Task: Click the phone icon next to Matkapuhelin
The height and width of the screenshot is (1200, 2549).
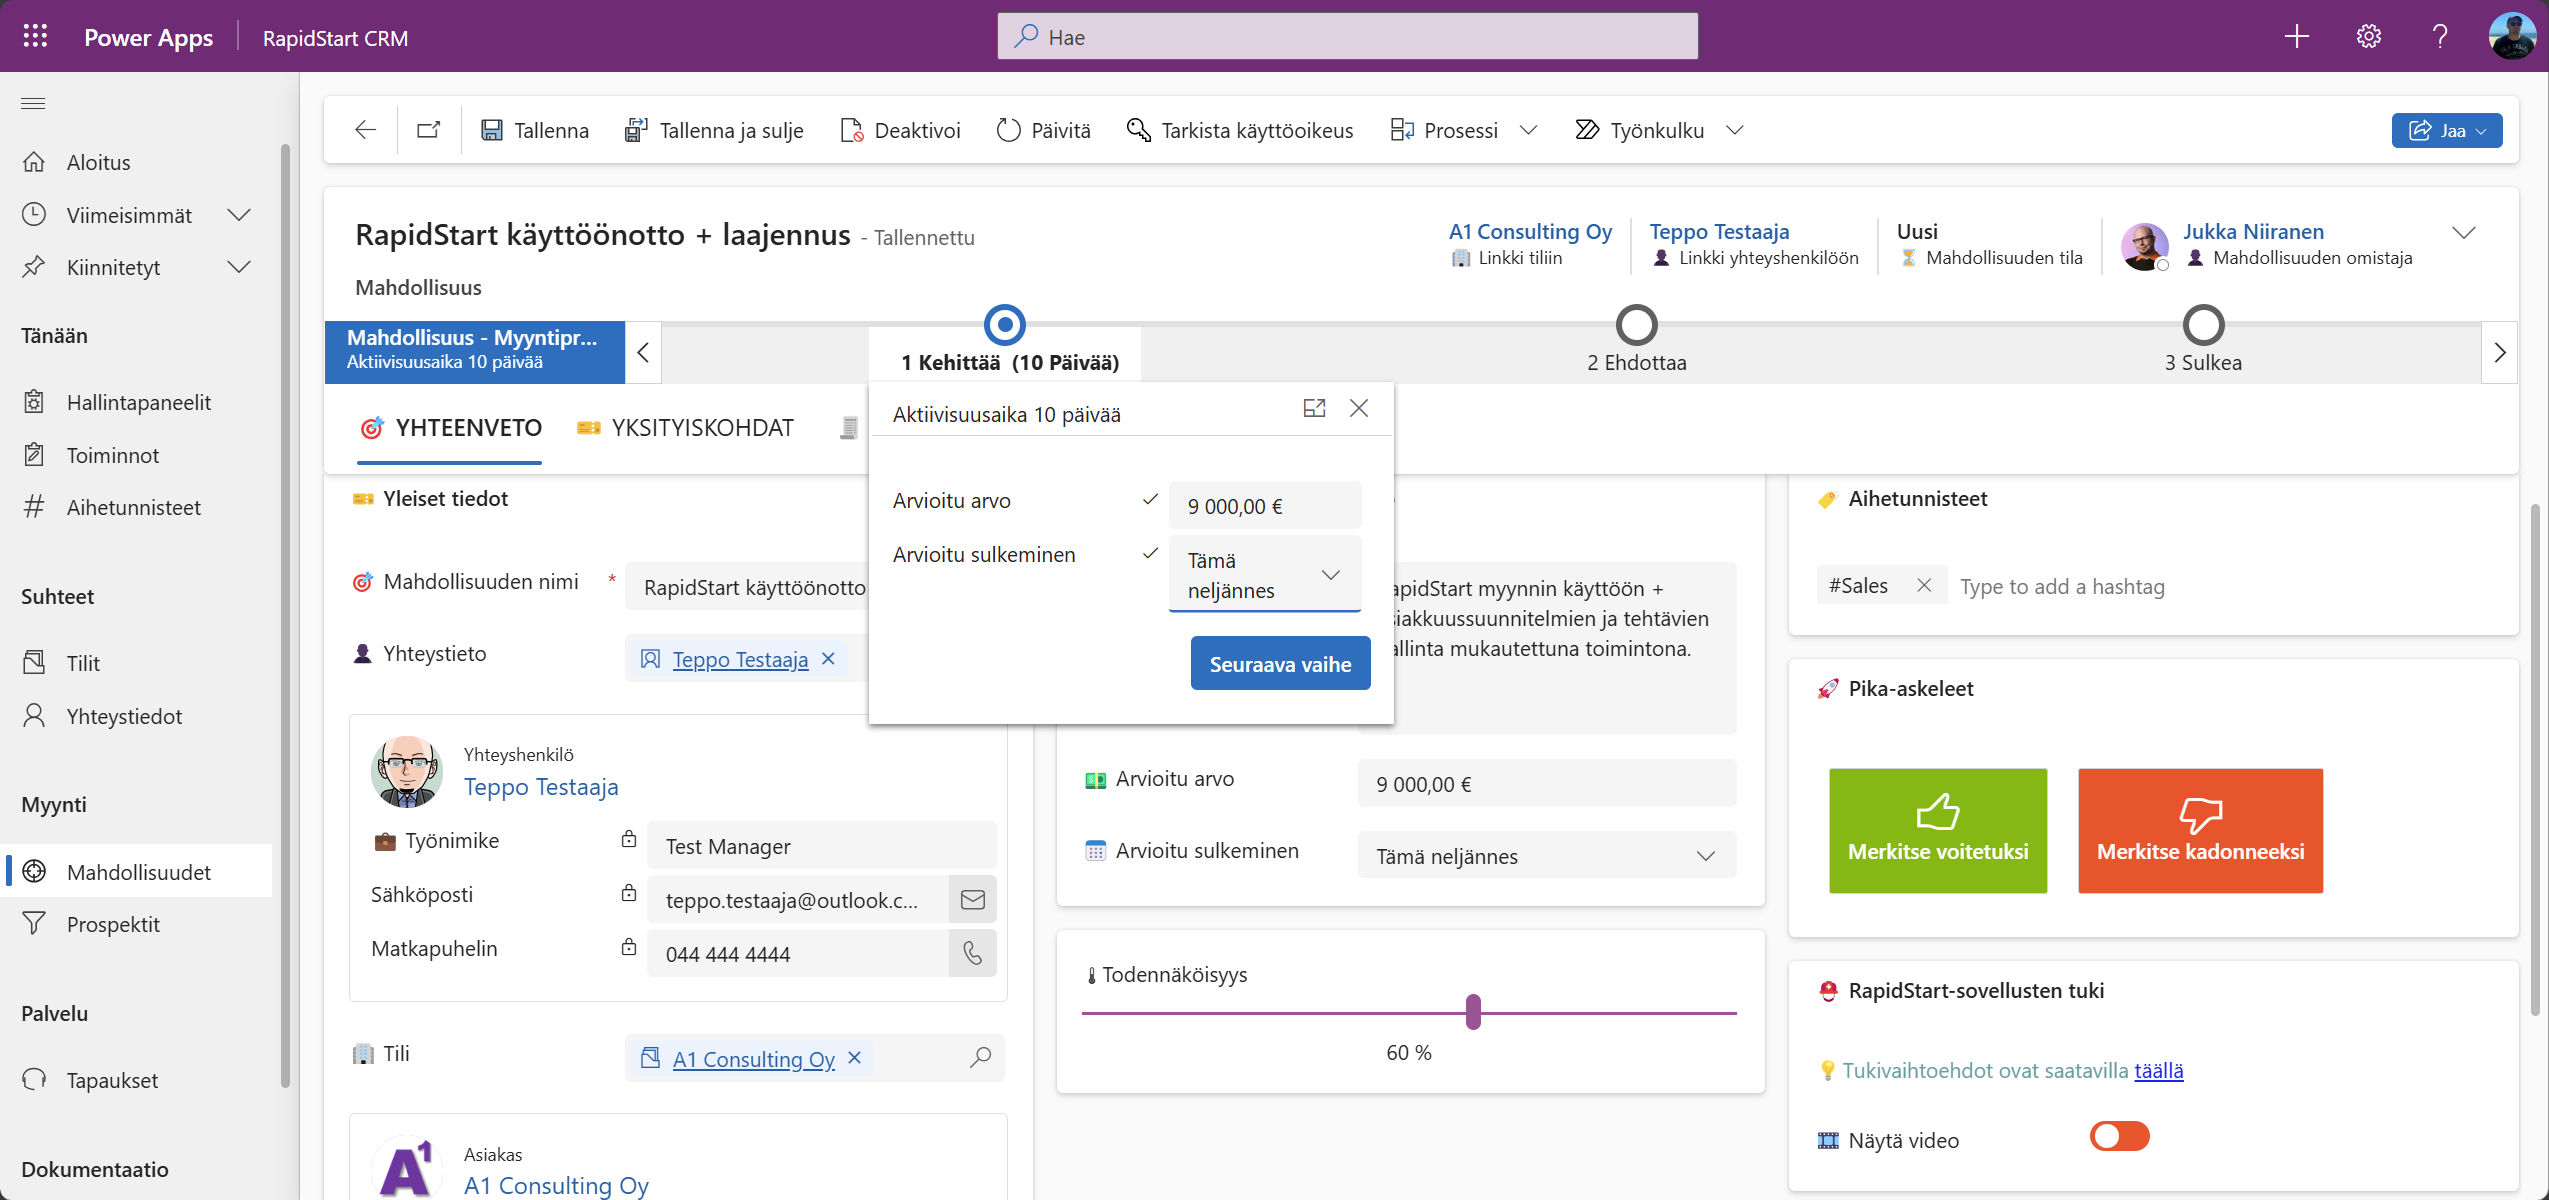Action: (972, 954)
